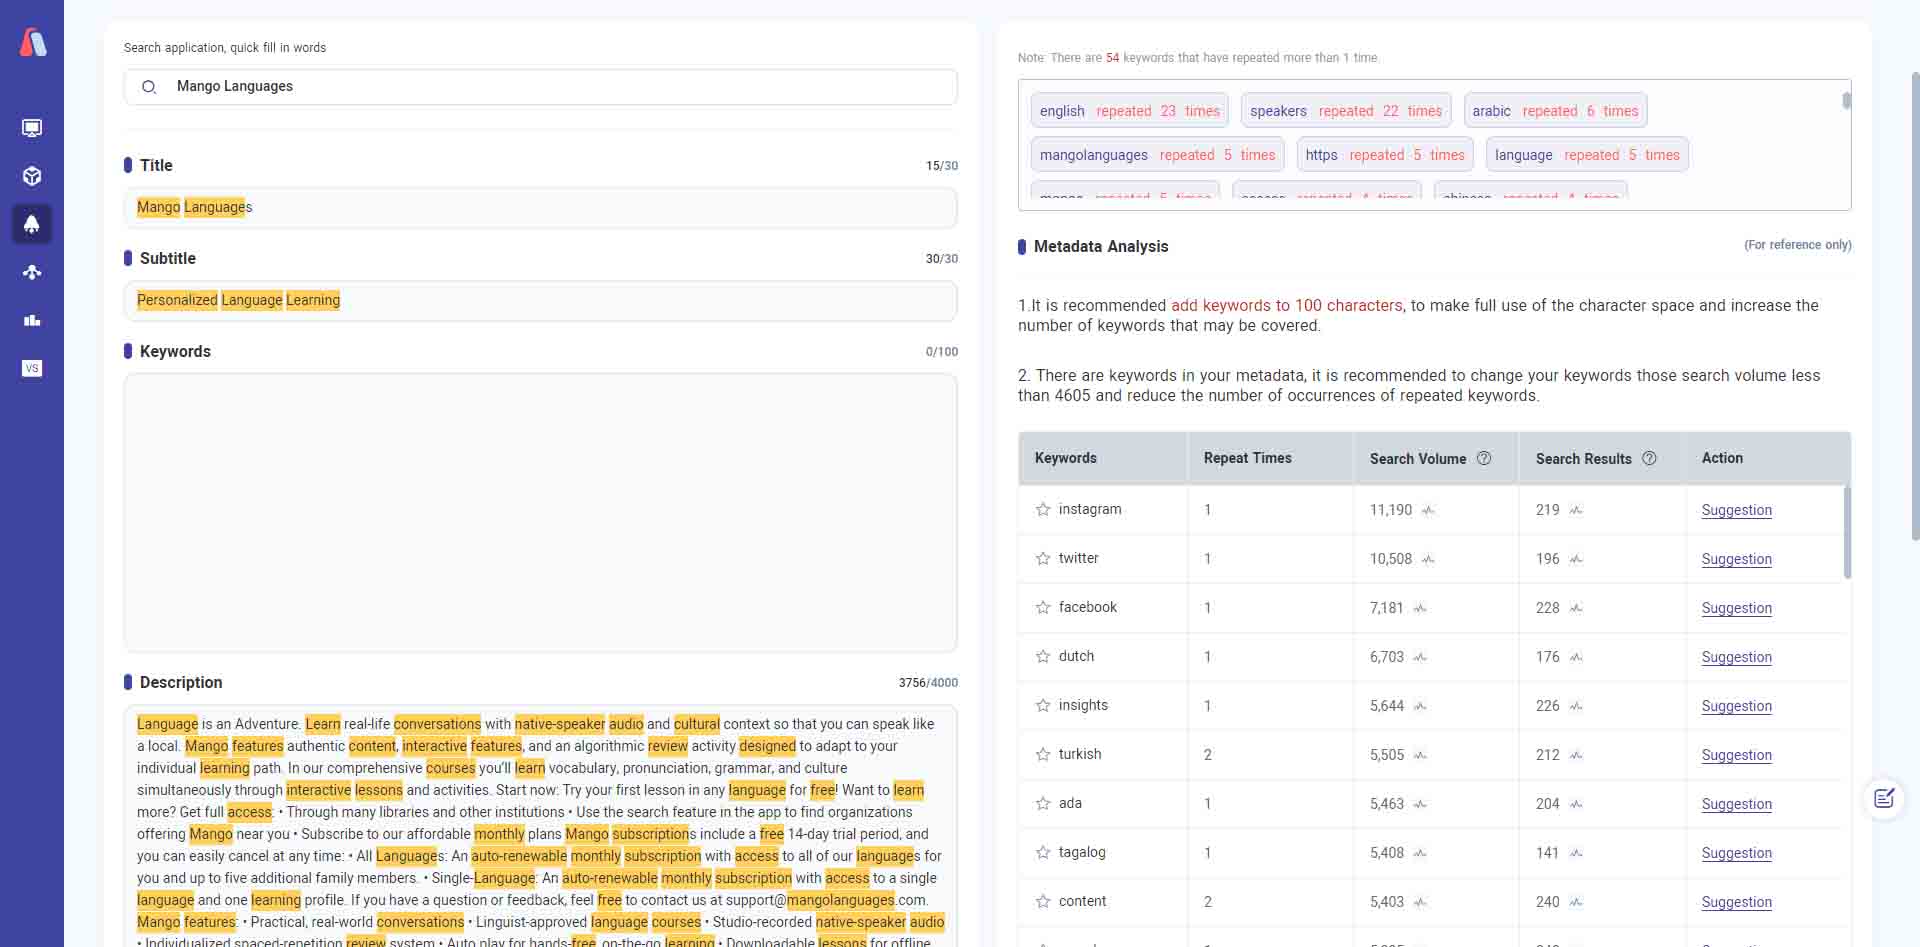The image size is (1920, 947).
Task: Open Search Volume help icon
Action: point(1484,458)
